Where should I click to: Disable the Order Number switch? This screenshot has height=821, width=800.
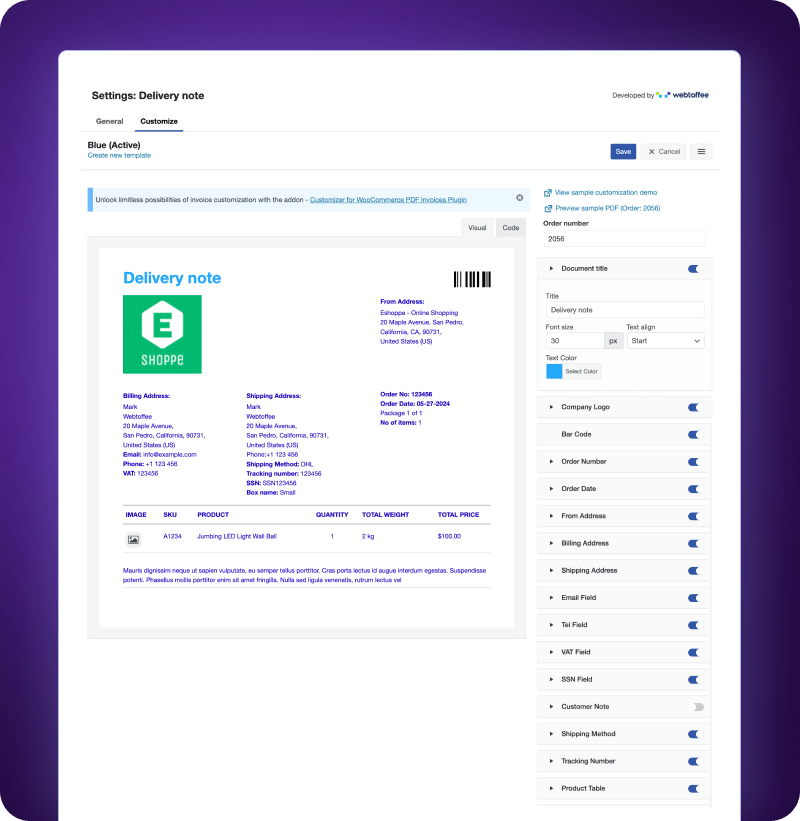point(694,462)
